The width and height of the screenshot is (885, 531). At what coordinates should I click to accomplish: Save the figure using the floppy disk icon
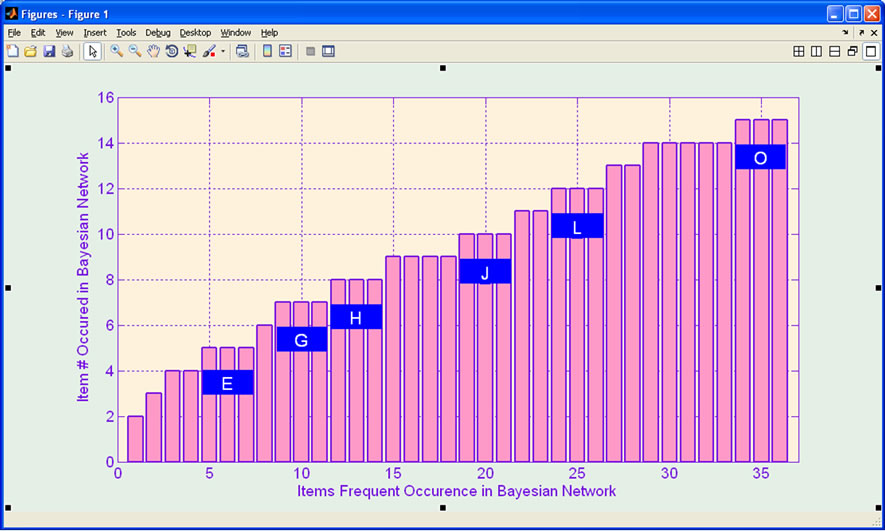(49, 51)
